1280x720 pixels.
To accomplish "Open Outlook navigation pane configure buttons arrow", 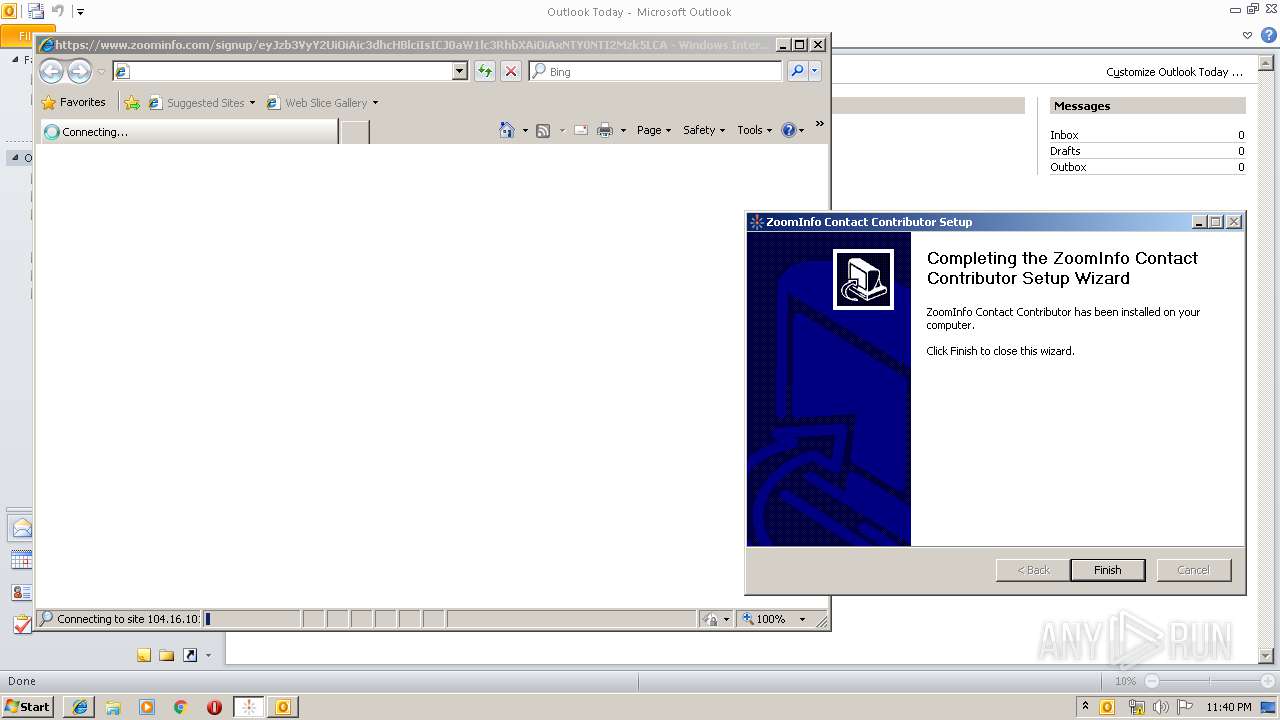I will [208, 655].
